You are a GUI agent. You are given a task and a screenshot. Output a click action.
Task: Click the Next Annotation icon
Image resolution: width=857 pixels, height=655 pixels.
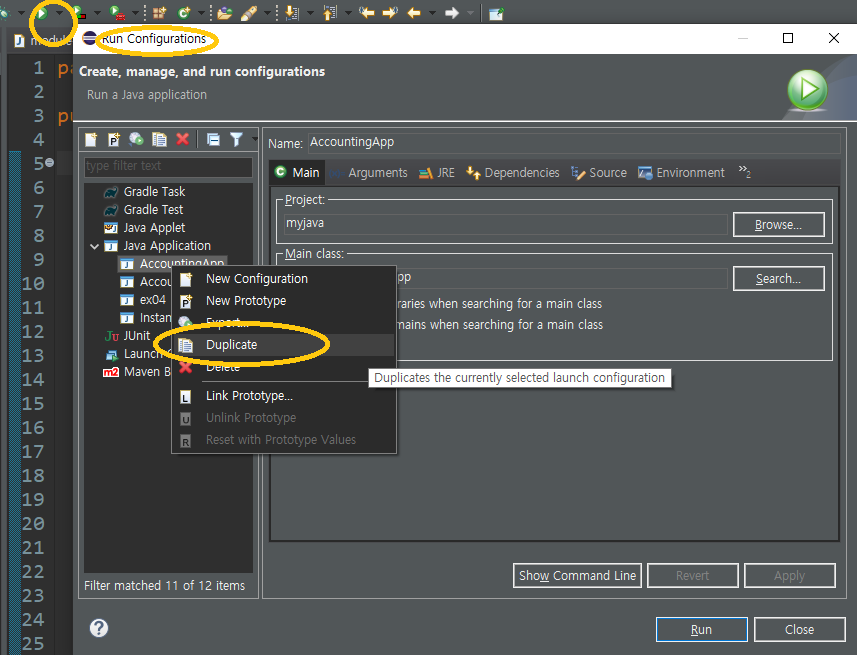point(292,13)
